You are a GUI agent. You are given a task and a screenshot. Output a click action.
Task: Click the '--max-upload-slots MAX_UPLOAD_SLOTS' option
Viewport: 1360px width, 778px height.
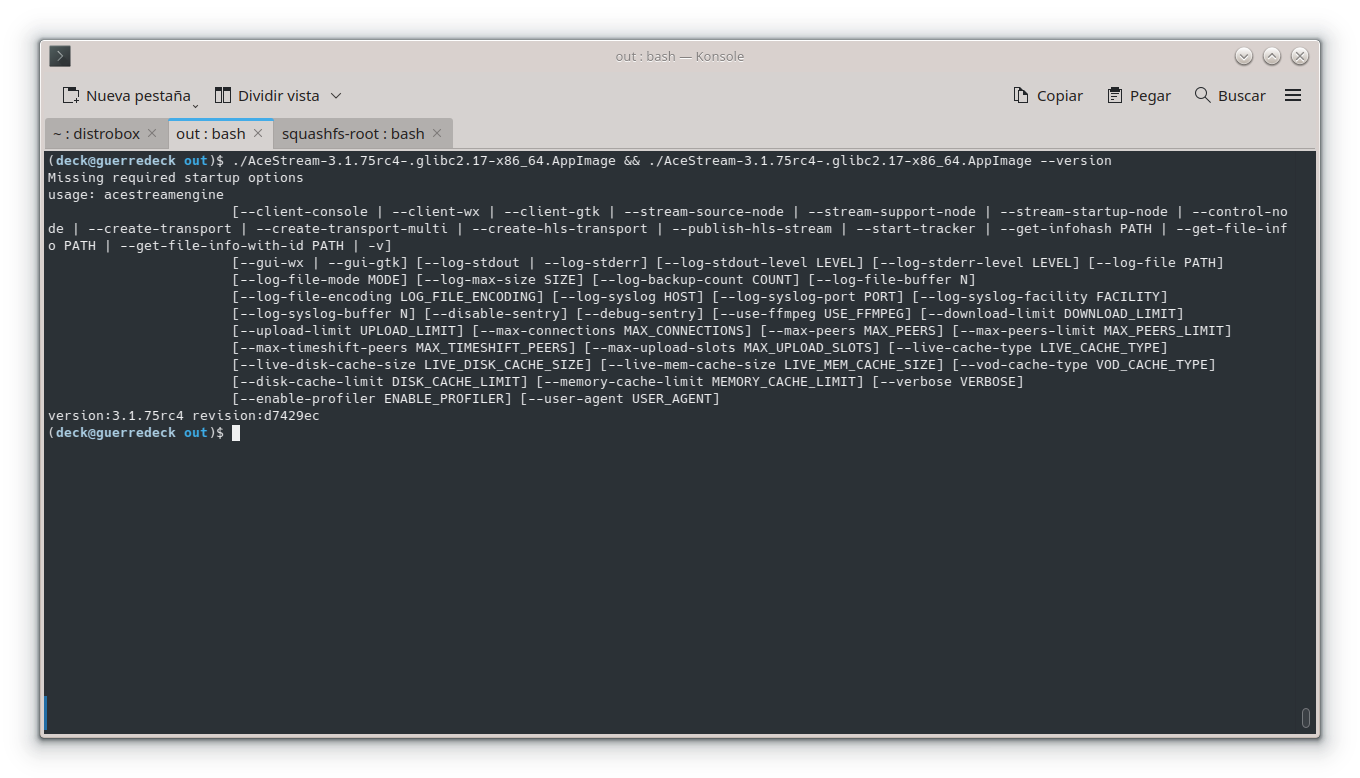point(732,348)
